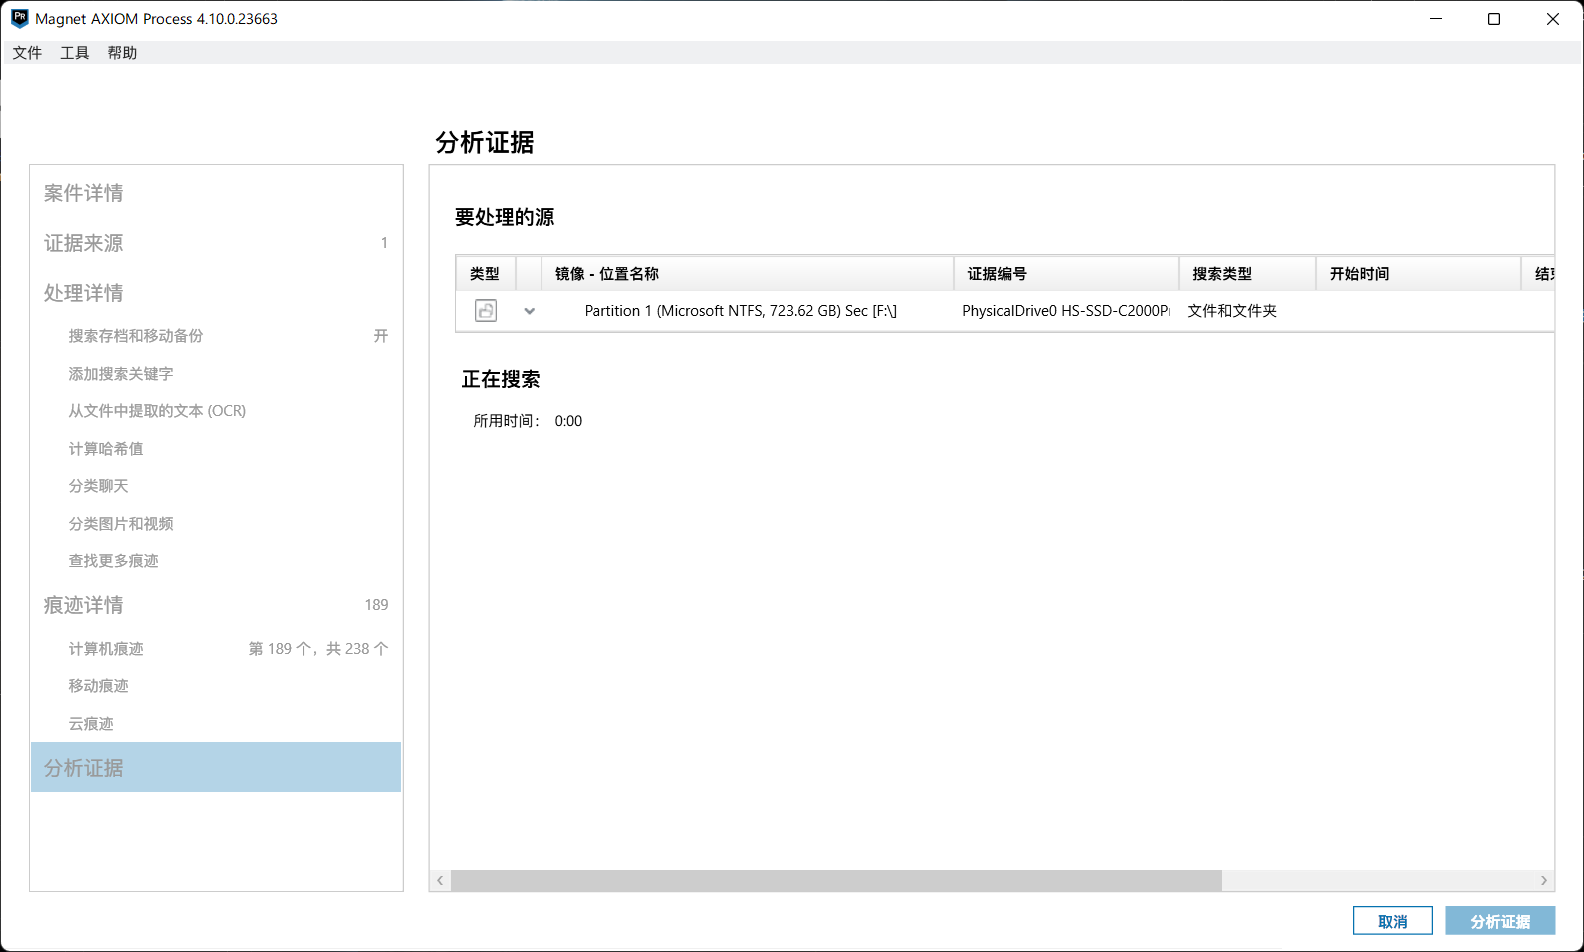Open 从文件中提取的文本 (OCR) settings
Viewport: 1584px width, 952px height.
[157, 411]
